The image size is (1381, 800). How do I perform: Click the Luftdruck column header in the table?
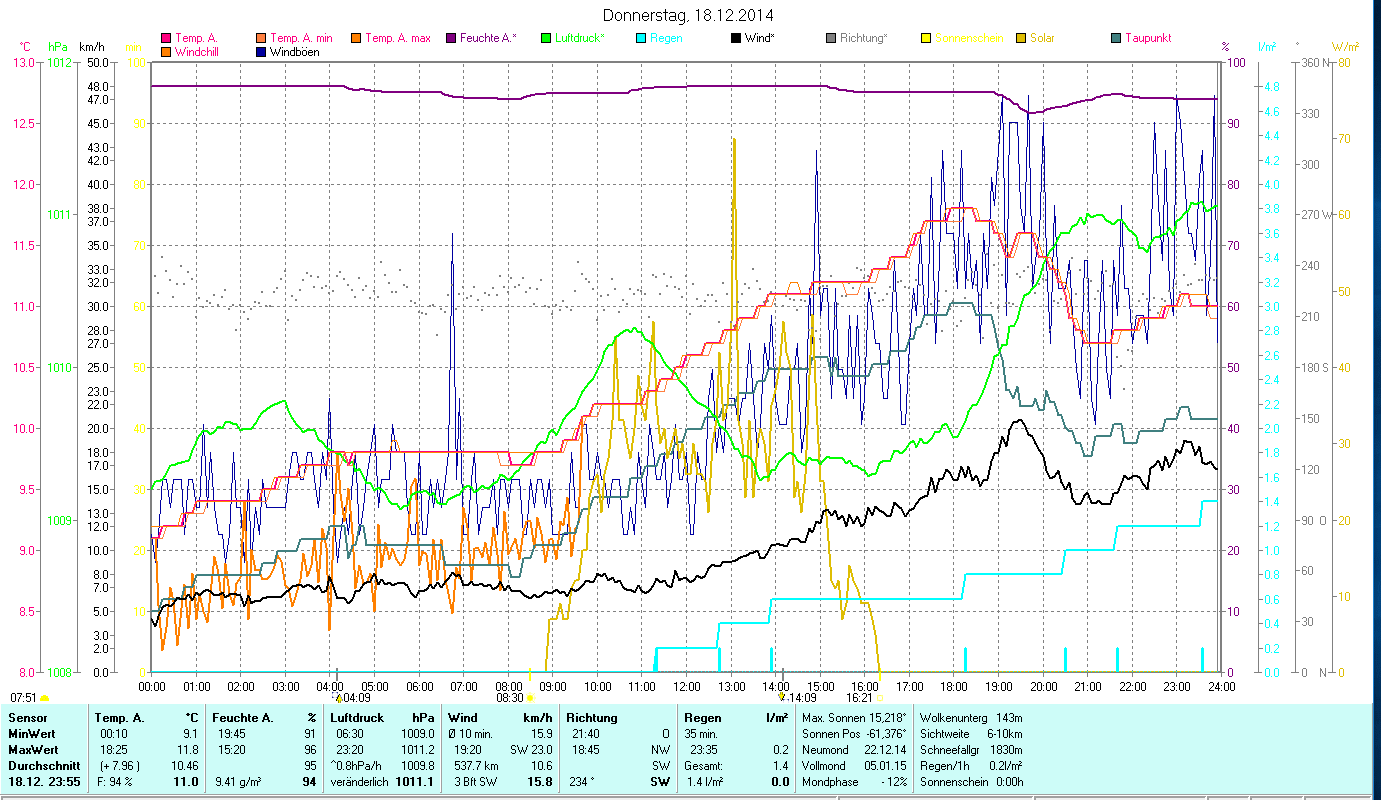point(359,718)
